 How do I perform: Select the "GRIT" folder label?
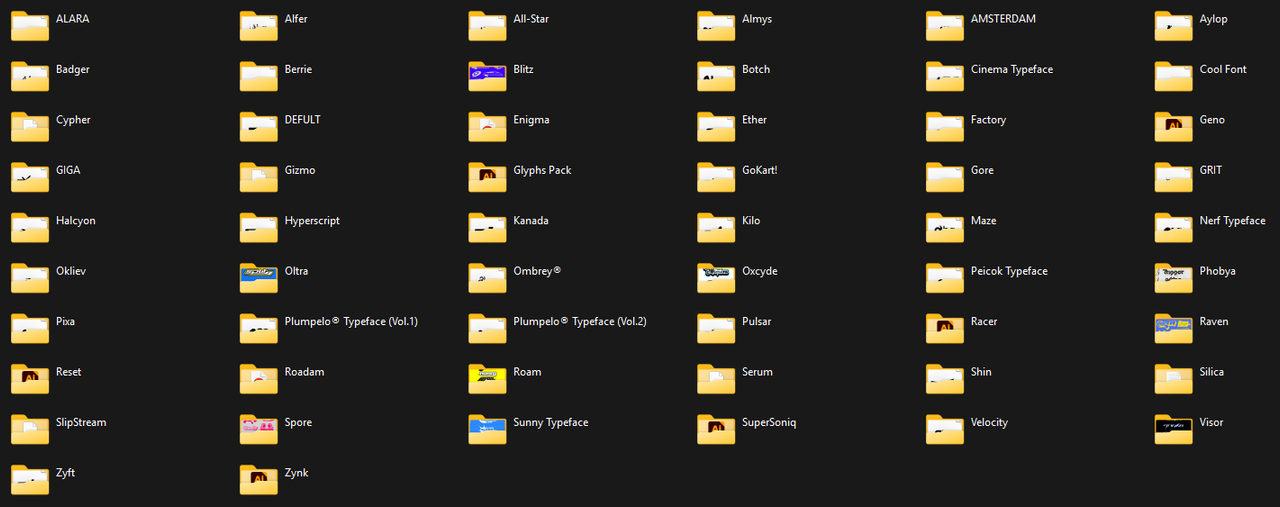tap(1211, 170)
